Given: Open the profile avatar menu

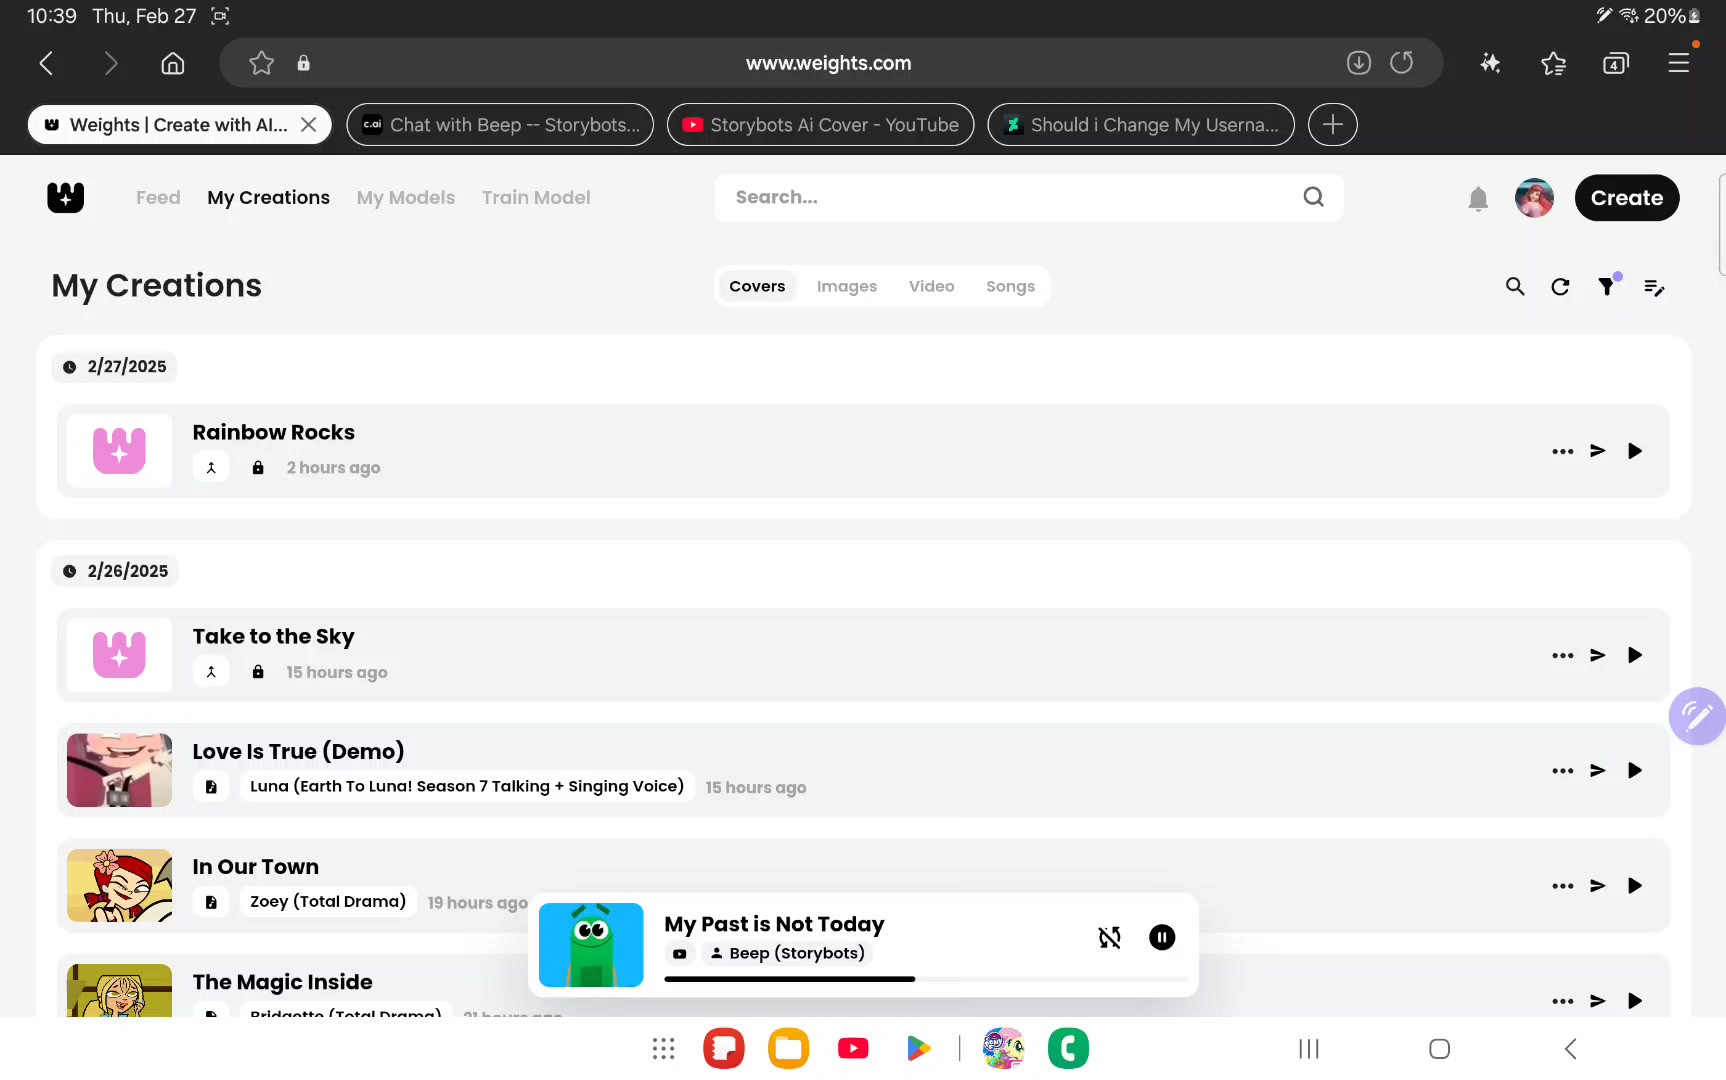Looking at the screenshot, I should pyautogui.click(x=1534, y=198).
